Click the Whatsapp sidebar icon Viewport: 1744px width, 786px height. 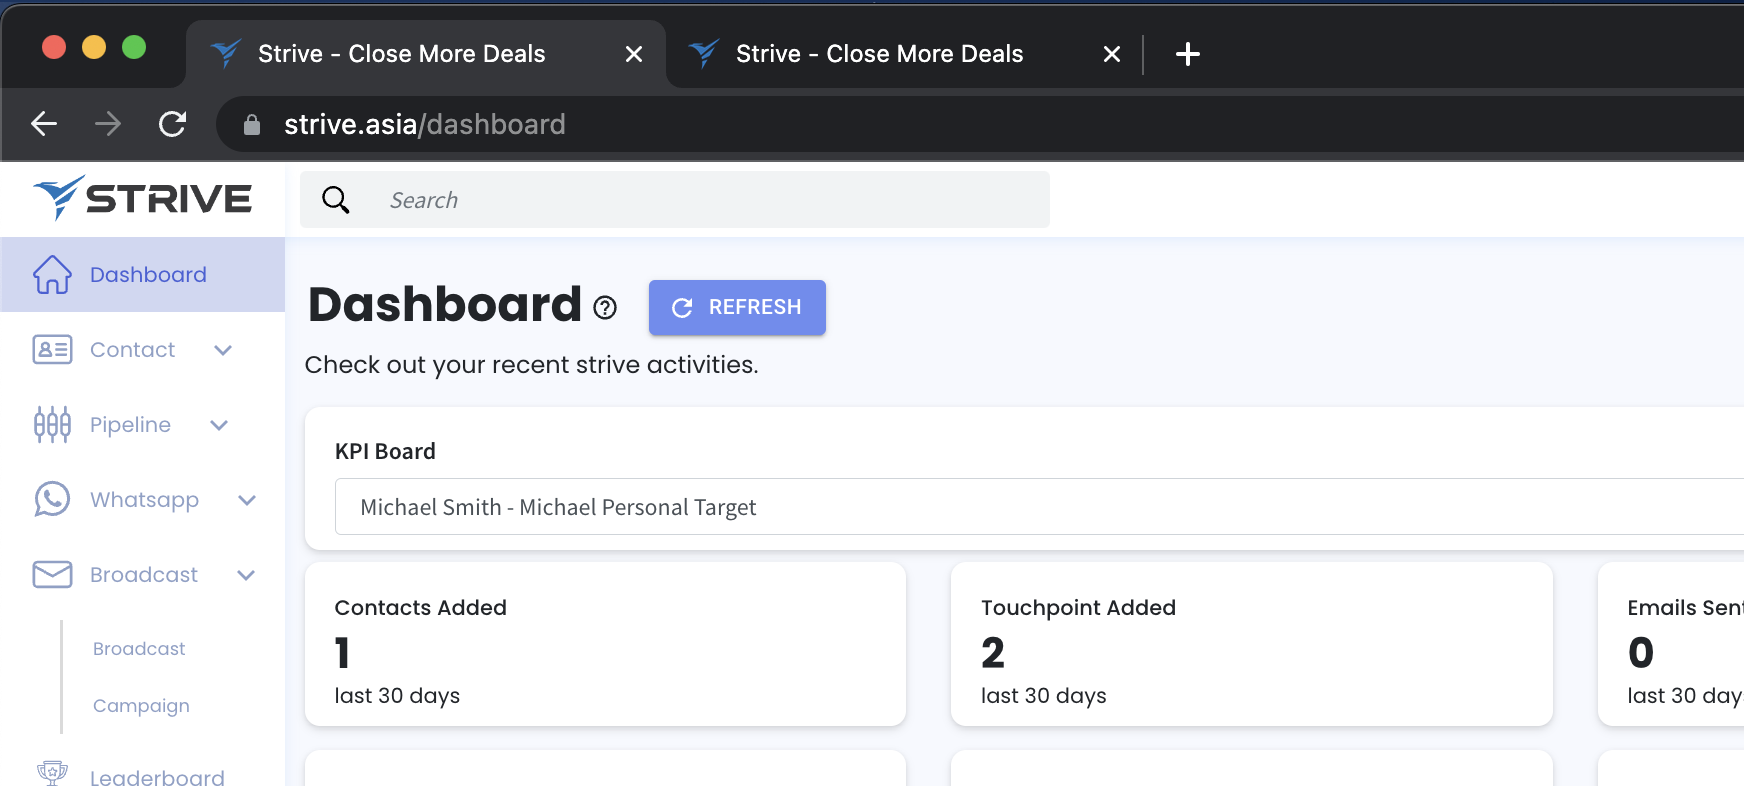coord(51,499)
